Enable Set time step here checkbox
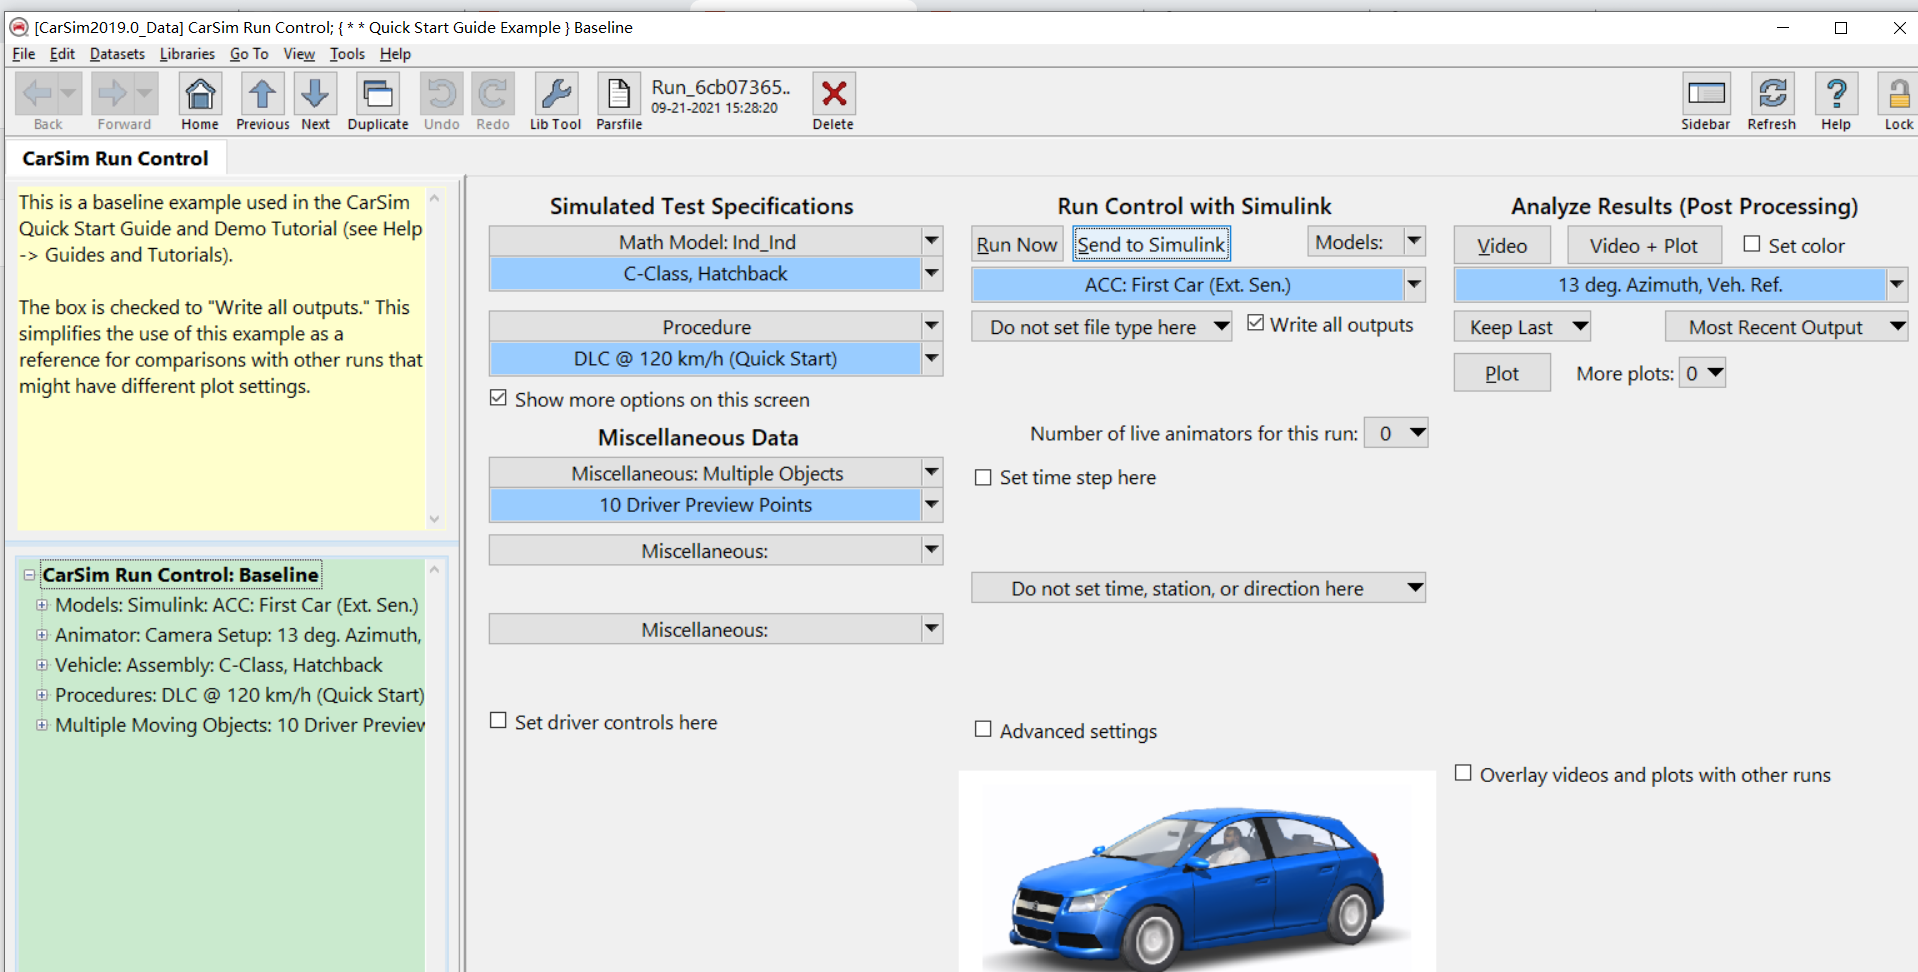The width and height of the screenshot is (1918, 972). [983, 477]
